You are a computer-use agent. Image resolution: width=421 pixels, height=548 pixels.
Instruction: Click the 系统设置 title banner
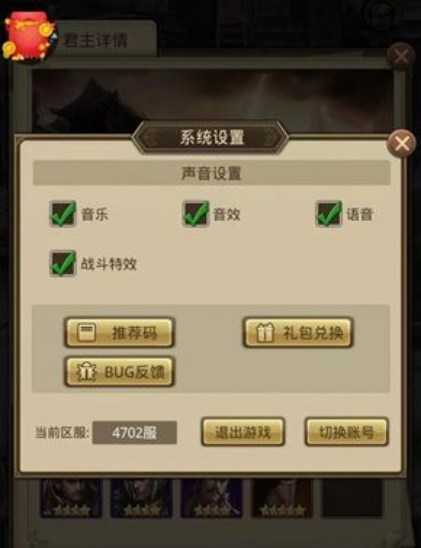(211, 137)
